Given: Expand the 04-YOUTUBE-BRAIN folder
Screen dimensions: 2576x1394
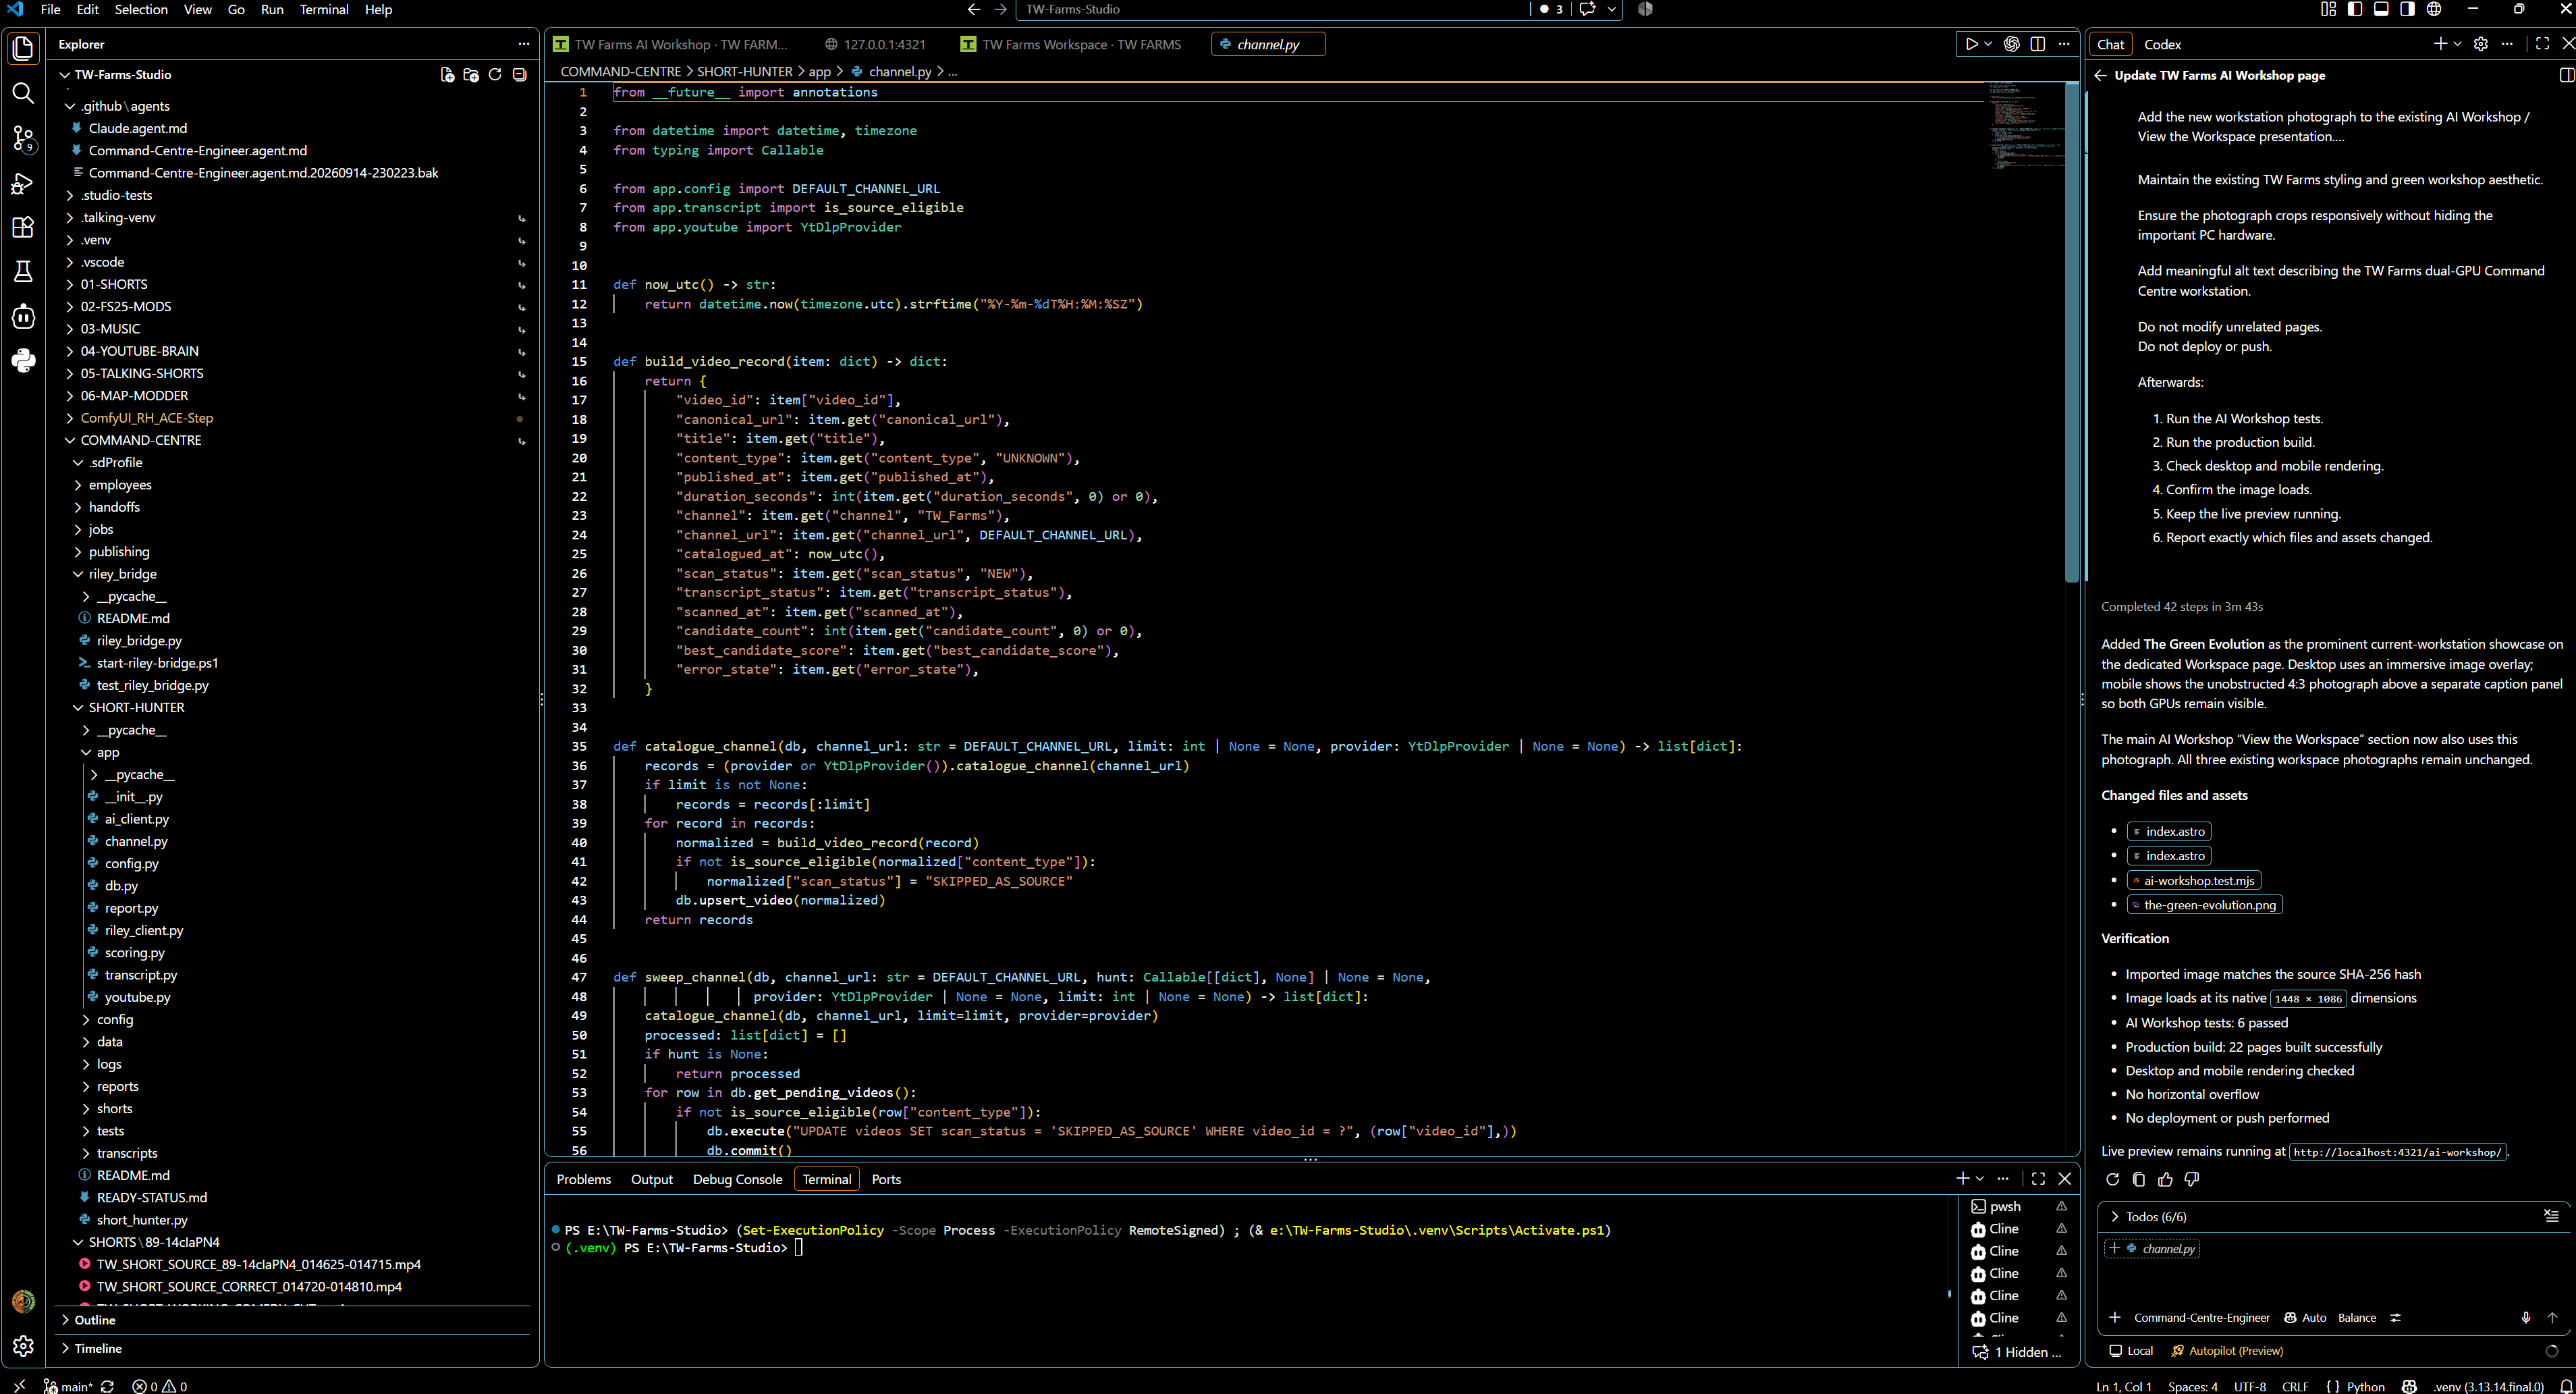Looking at the screenshot, I should [x=139, y=351].
